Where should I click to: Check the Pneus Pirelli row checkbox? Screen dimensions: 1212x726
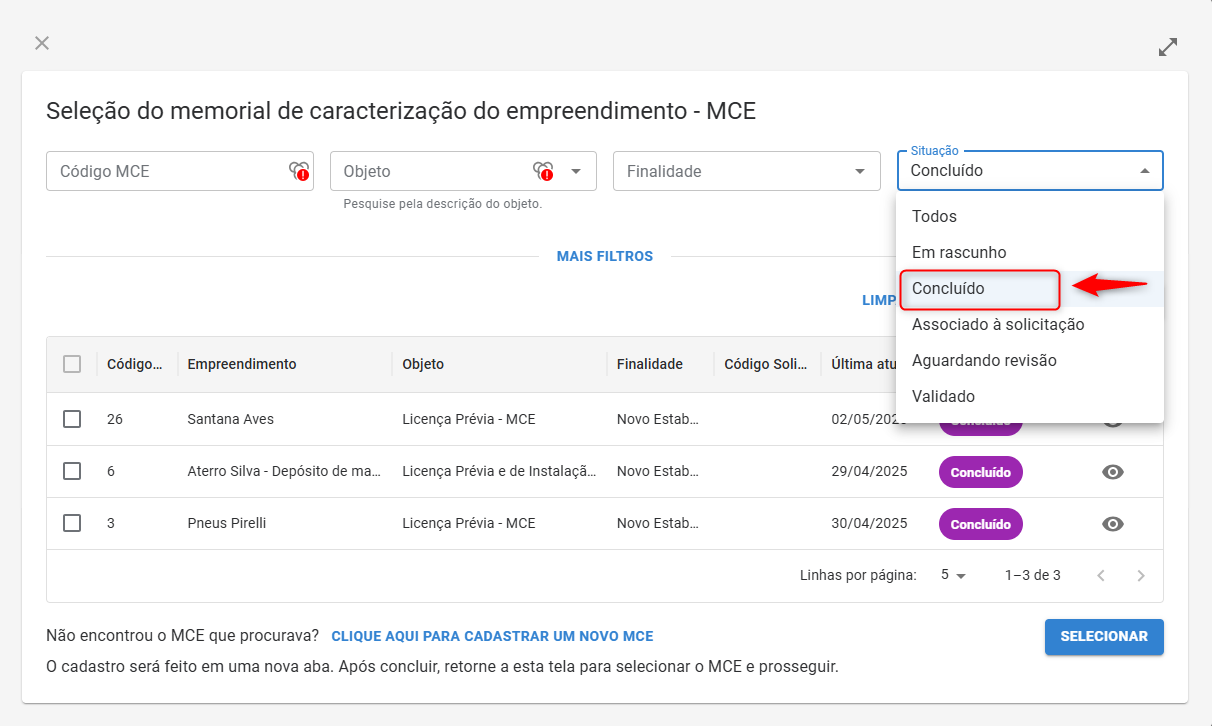(x=72, y=523)
